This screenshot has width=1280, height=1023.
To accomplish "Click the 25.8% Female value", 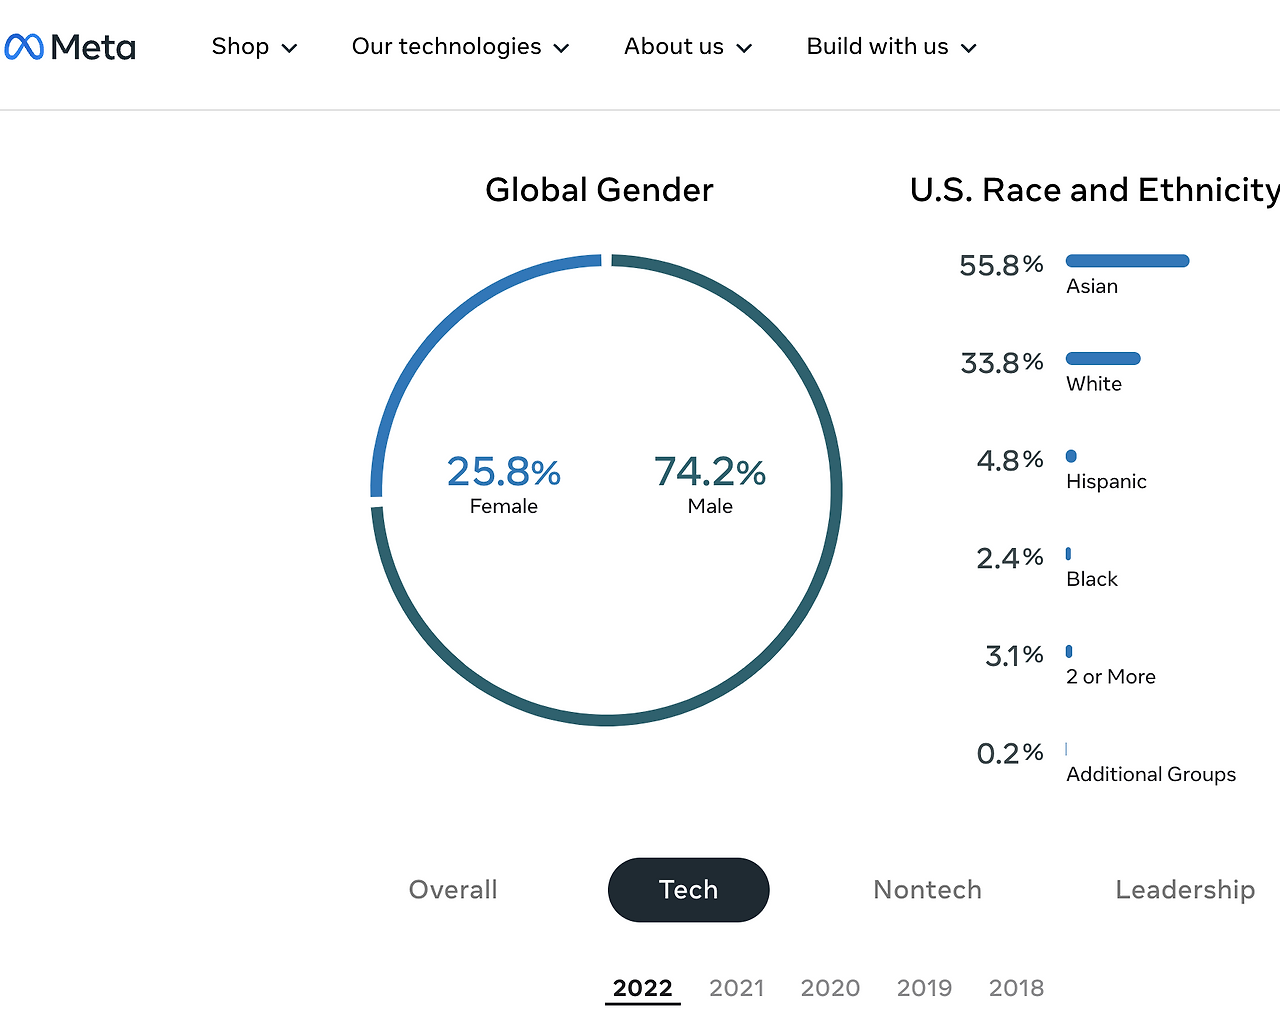I will (x=504, y=471).
